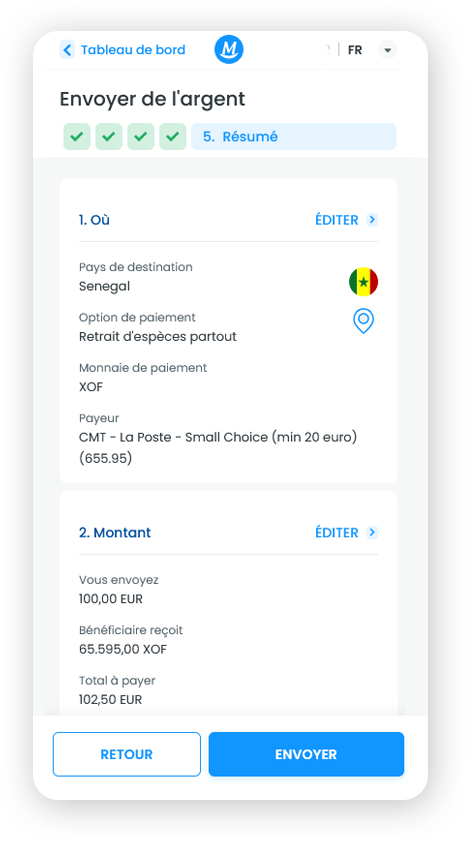Click the first green checkmark step
467x841 pixels.
click(x=77, y=136)
